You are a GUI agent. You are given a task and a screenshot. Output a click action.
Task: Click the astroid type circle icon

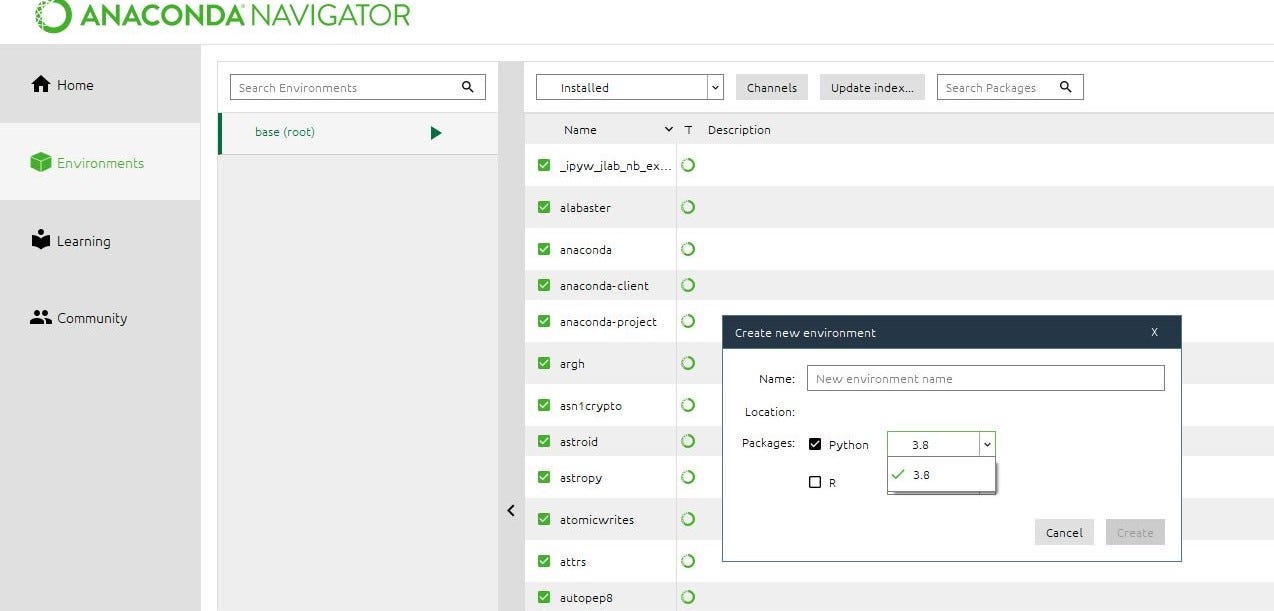(x=688, y=441)
